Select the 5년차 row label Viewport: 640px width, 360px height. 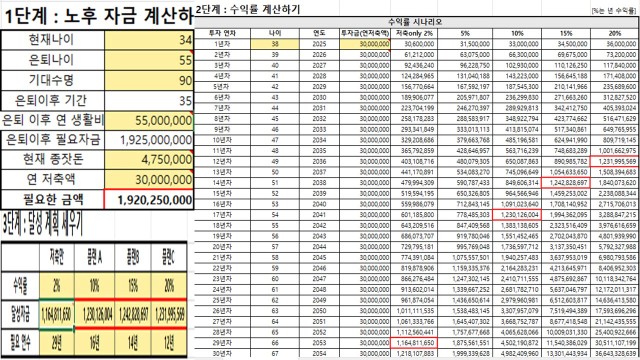[x=222, y=87]
